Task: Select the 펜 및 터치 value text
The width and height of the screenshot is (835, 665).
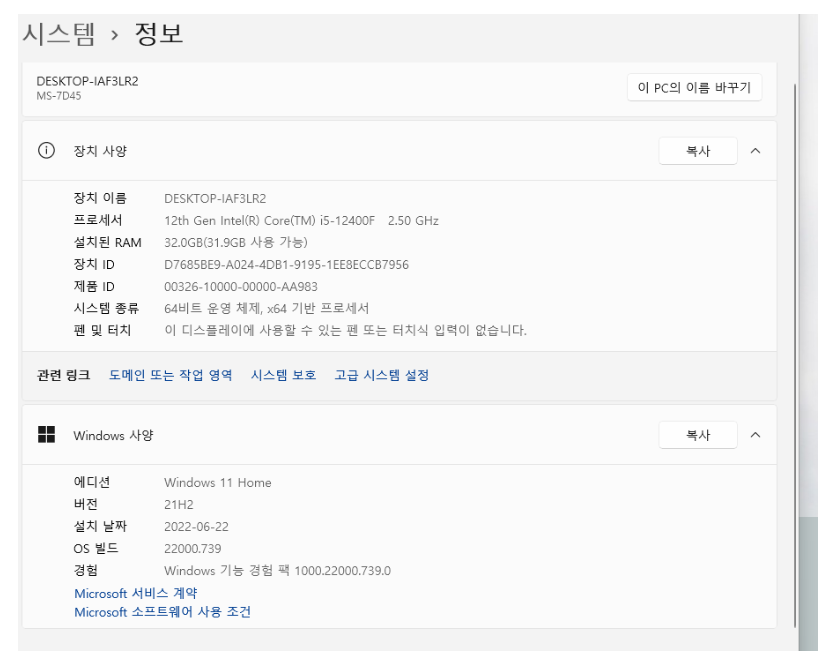Action: pos(346,330)
